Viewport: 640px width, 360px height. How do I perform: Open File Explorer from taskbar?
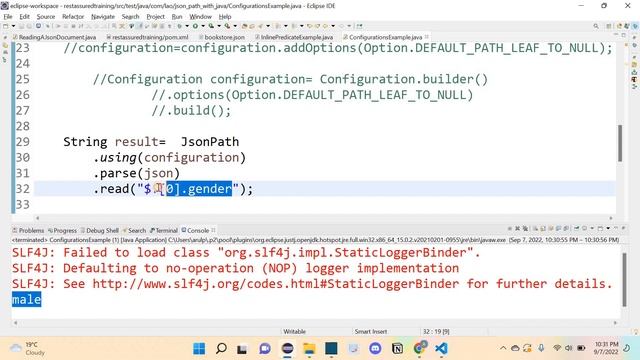pos(309,349)
